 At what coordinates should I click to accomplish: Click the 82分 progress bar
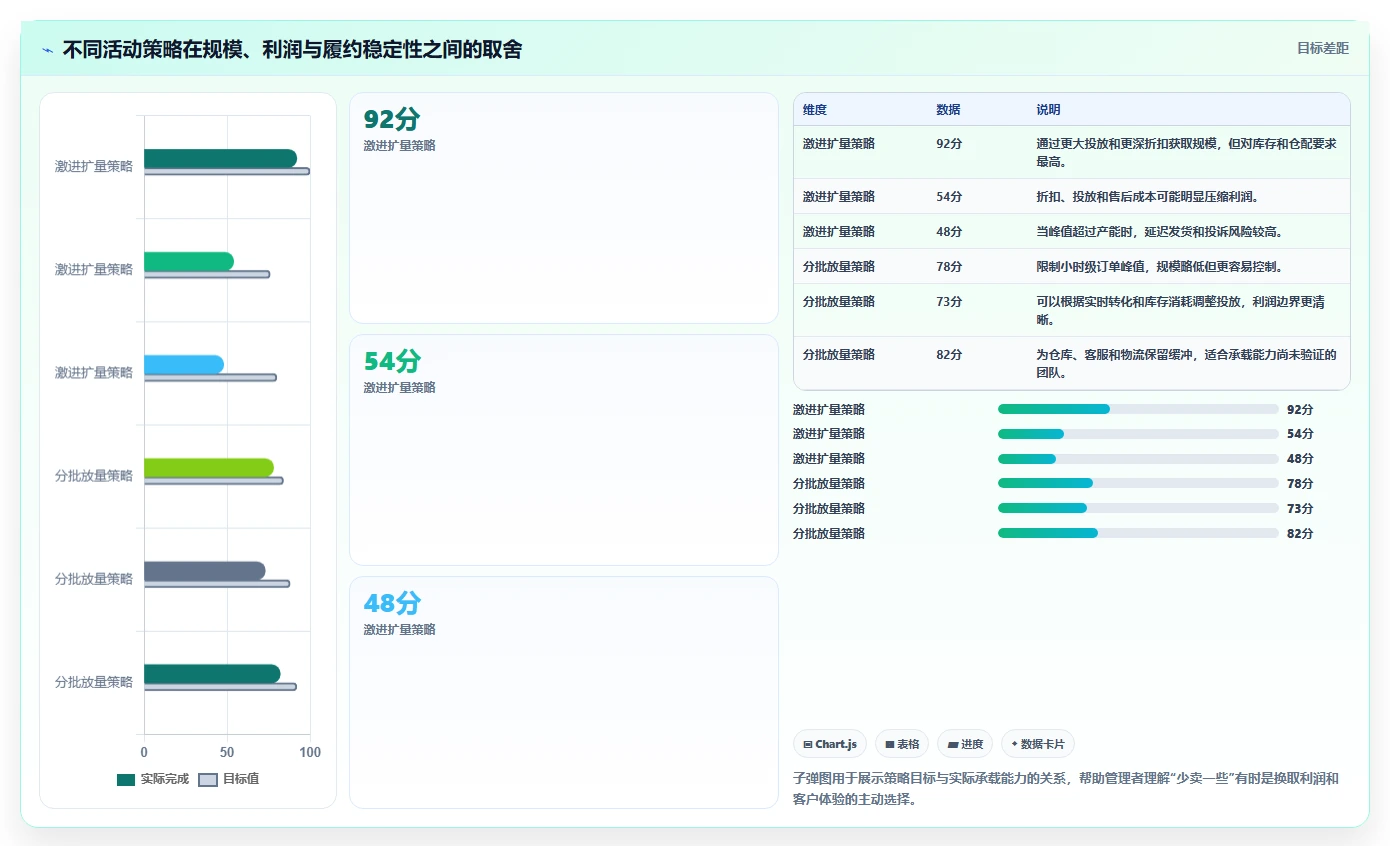pyautogui.click(x=1138, y=534)
